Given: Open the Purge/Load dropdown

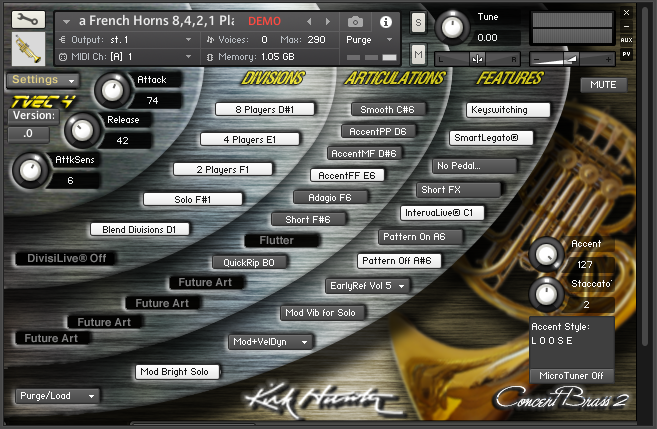Looking at the screenshot, I should [57, 396].
